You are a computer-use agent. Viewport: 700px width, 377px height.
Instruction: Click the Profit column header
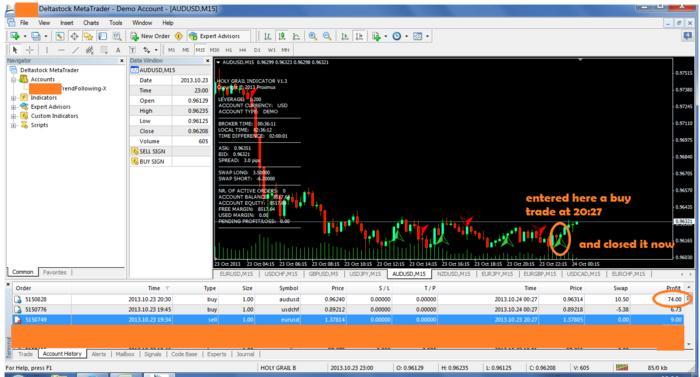[x=673, y=288]
